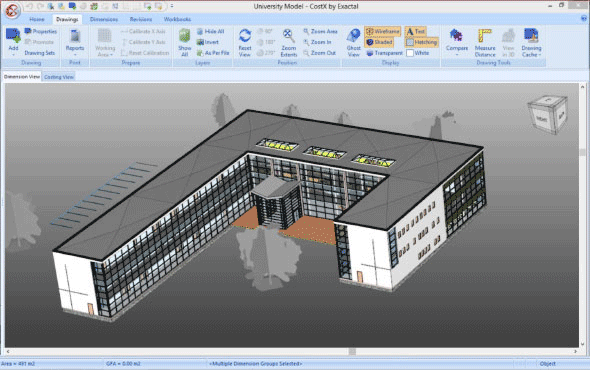This screenshot has height=370, width=590.
Task: Click Zoom Out
Action: 319,53
